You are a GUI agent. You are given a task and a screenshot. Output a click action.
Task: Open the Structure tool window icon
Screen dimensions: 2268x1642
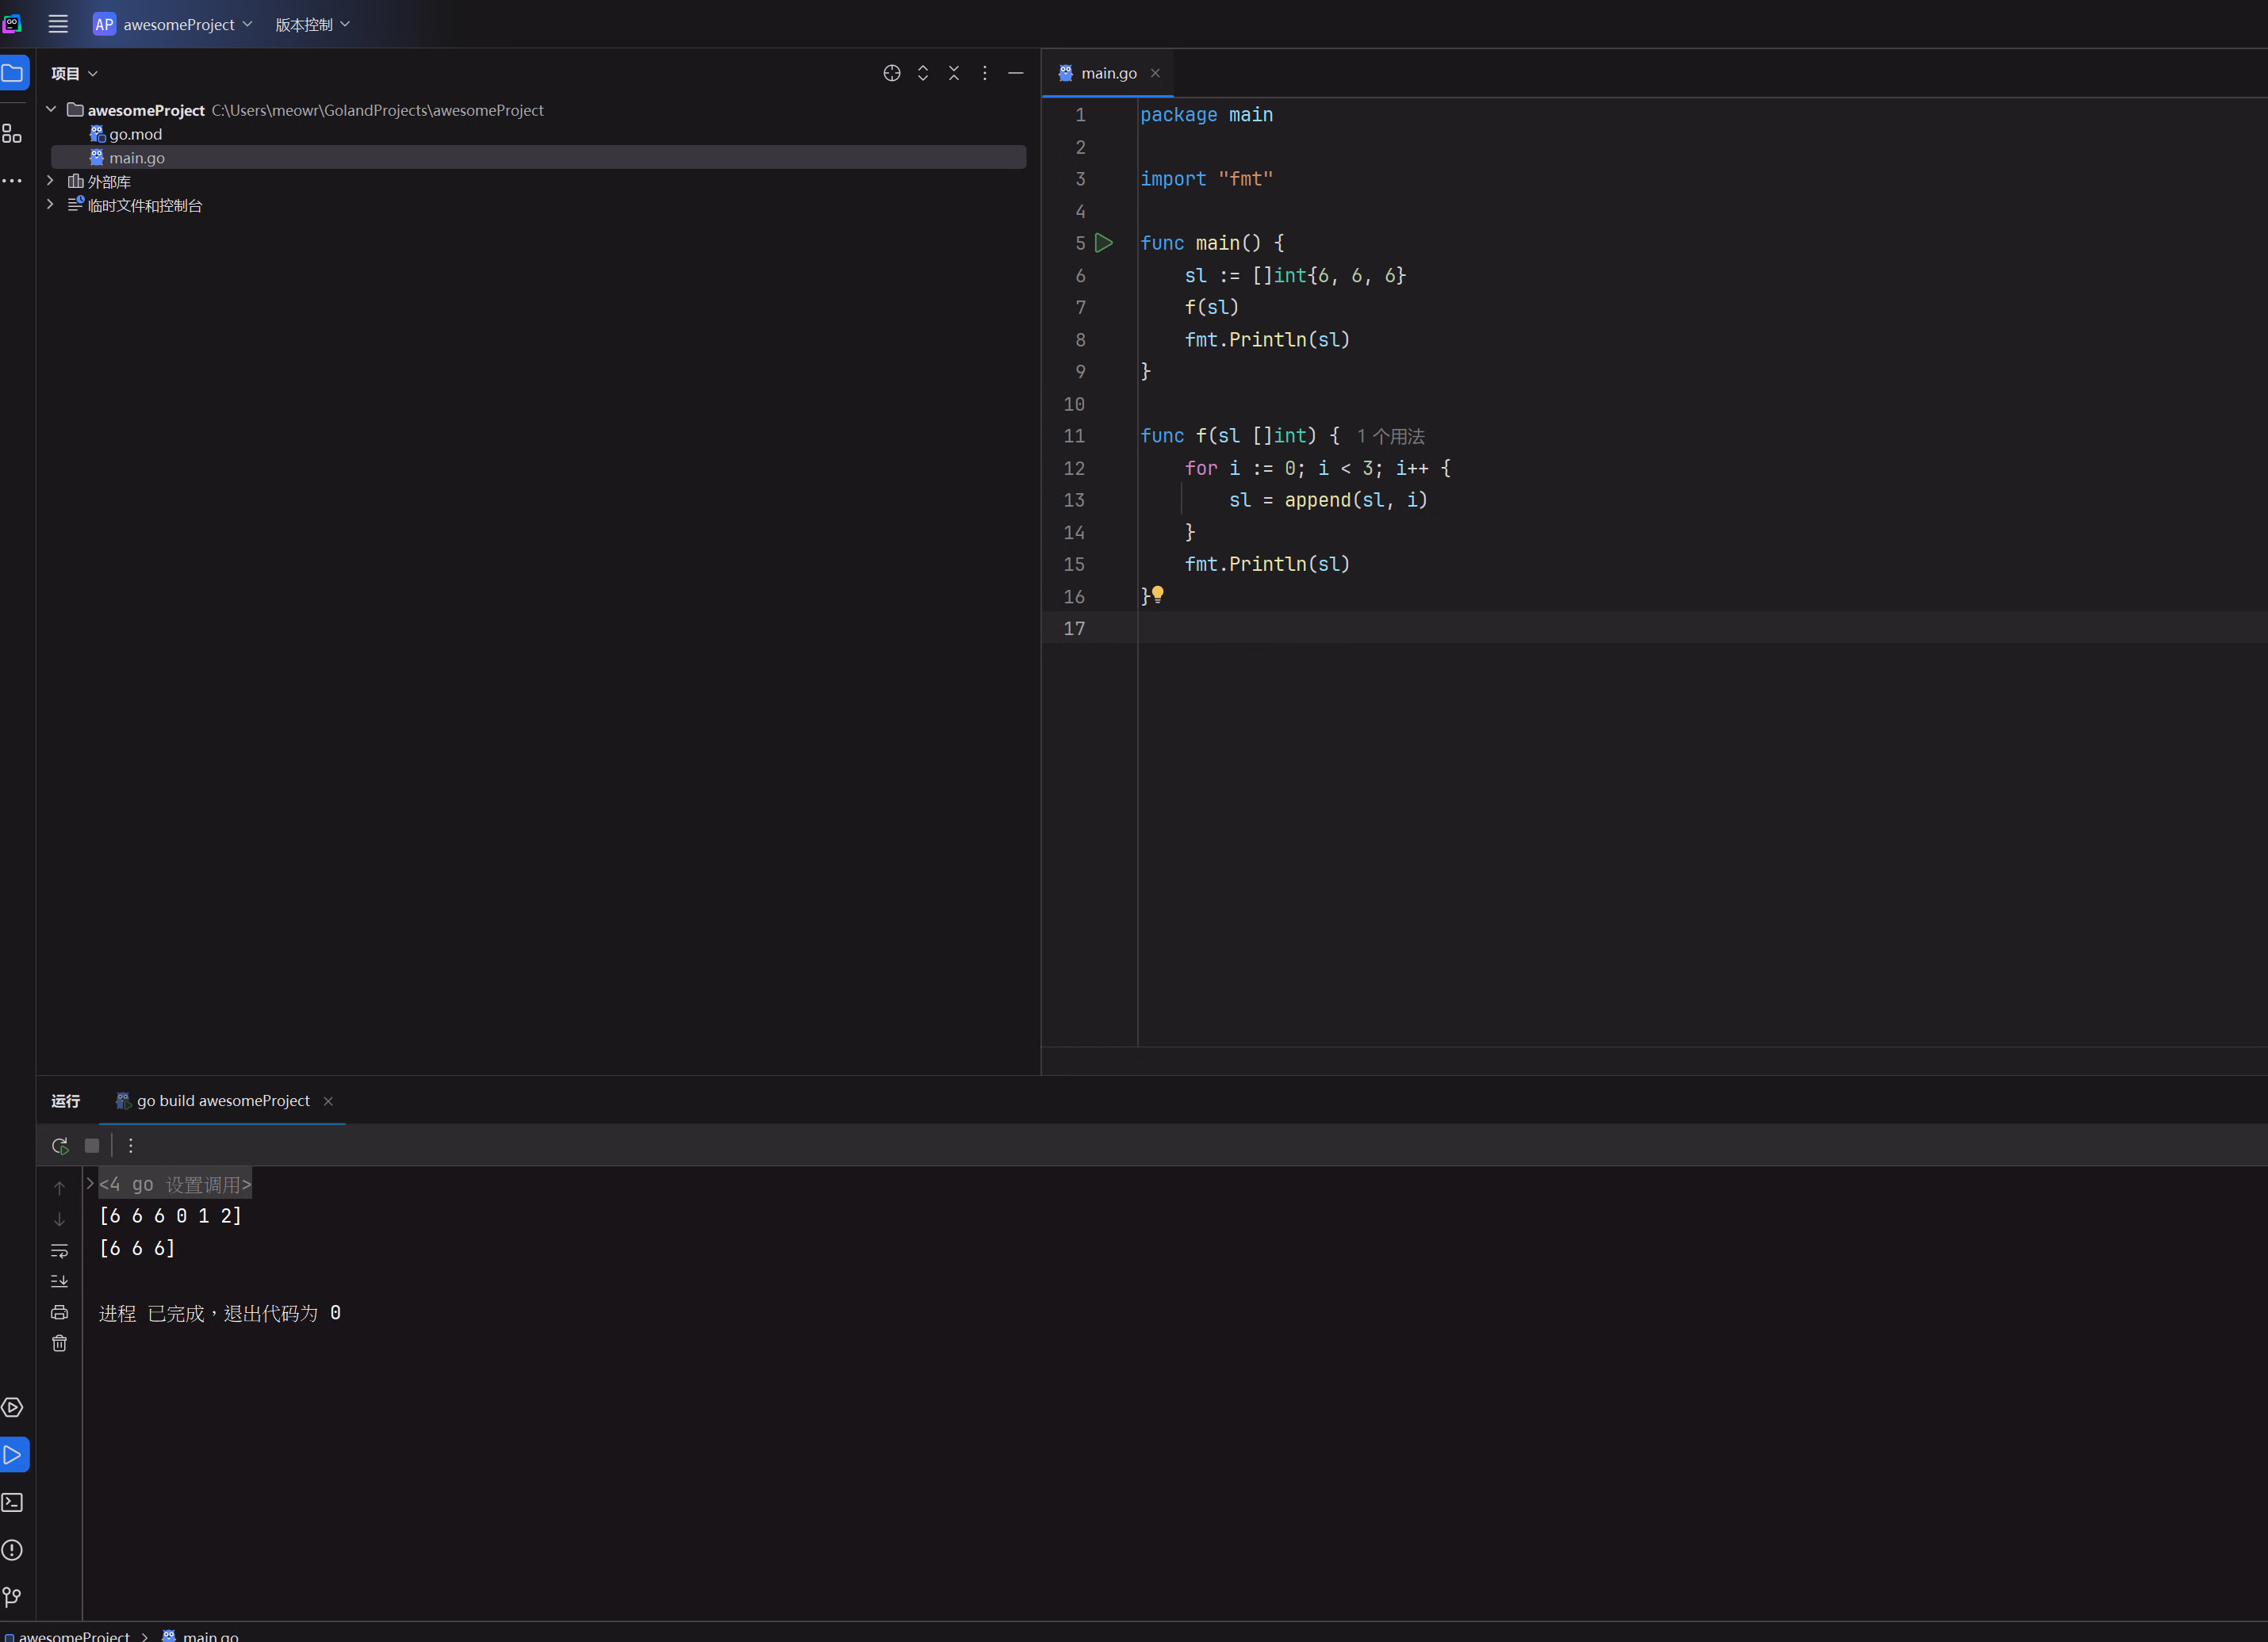(12, 133)
